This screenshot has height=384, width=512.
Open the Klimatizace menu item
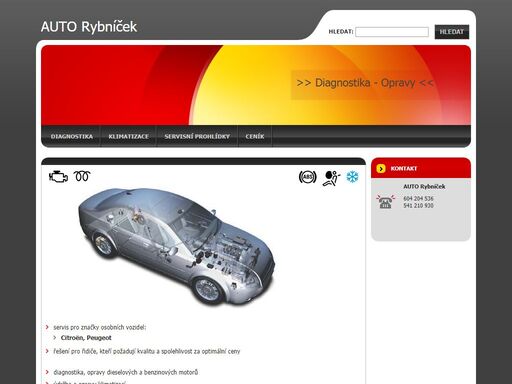click(x=128, y=136)
